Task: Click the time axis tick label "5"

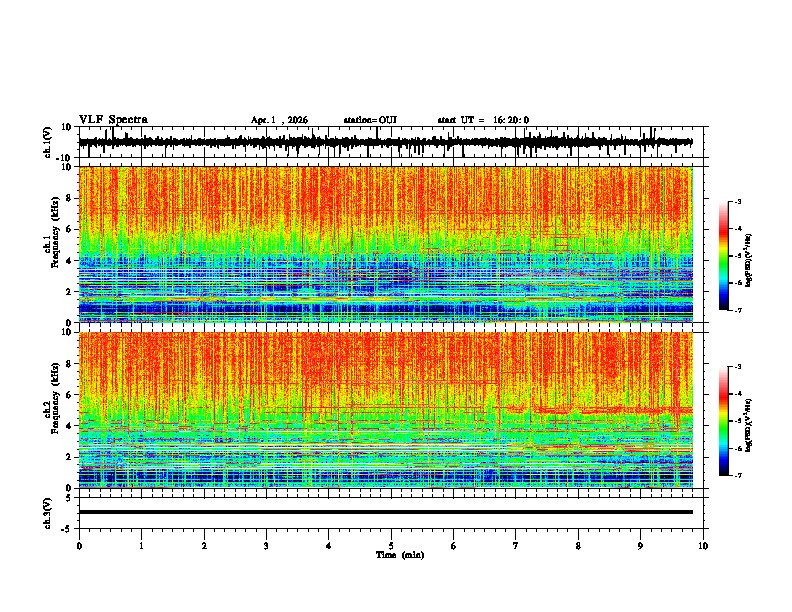Action: coord(391,546)
